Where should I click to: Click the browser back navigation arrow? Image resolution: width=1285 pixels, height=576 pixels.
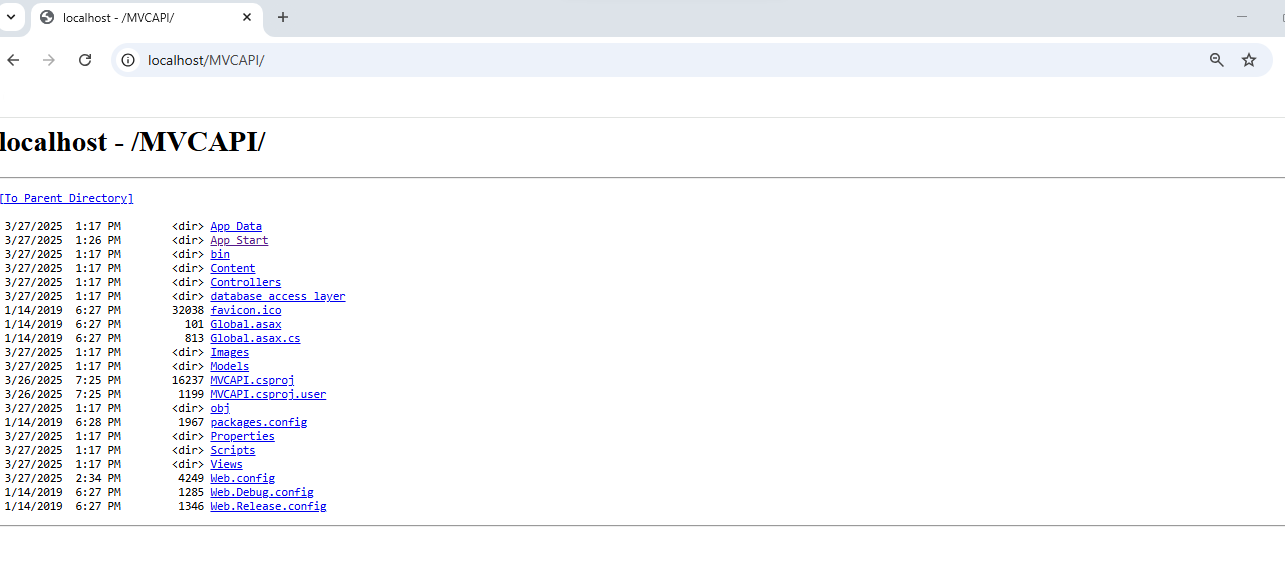(x=12, y=60)
